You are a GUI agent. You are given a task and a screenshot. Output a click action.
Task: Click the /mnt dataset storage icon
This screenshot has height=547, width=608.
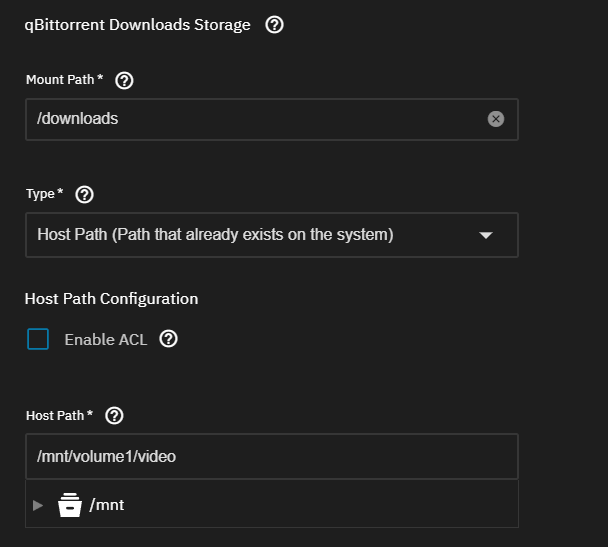pyautogui.click(x=70, y=505)
